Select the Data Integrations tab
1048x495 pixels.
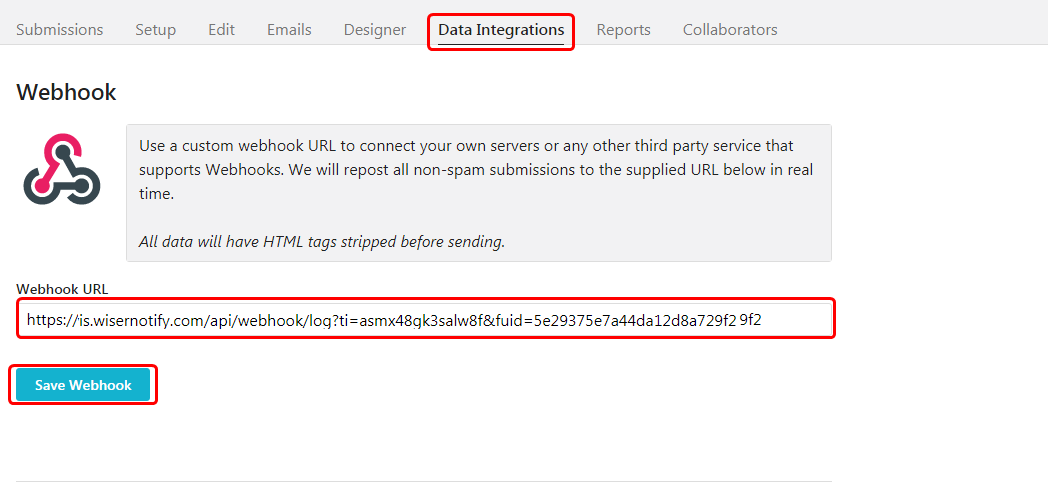[x=501, y=30]
